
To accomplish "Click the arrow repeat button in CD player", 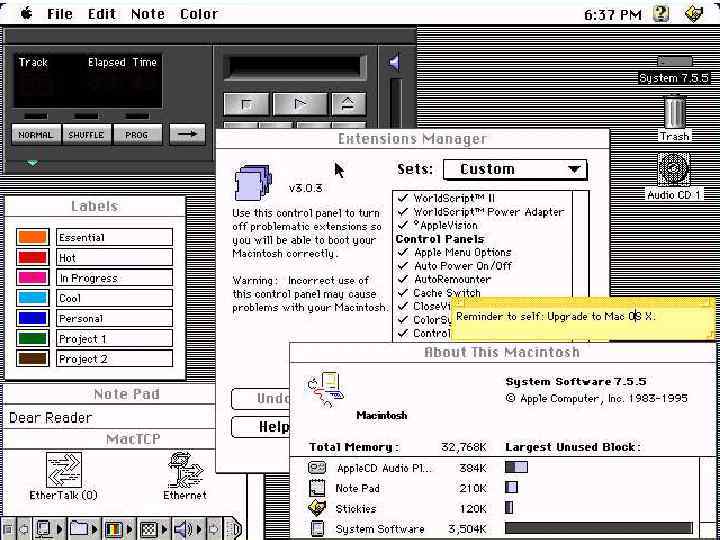I will [187, 134].
